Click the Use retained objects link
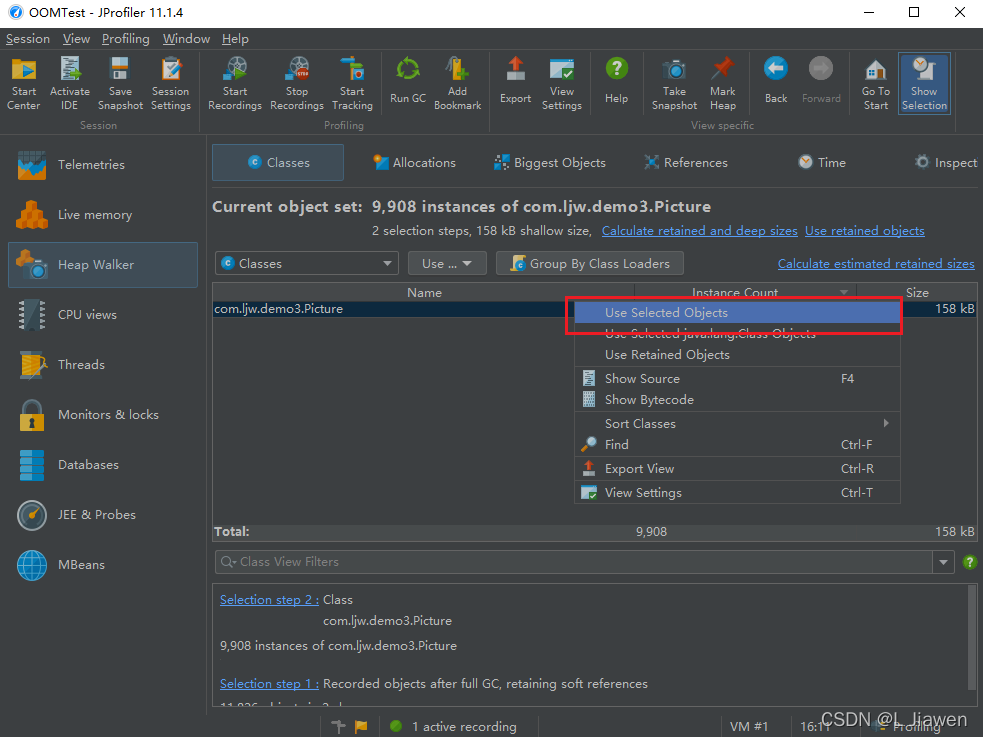 tap(865, 231)
